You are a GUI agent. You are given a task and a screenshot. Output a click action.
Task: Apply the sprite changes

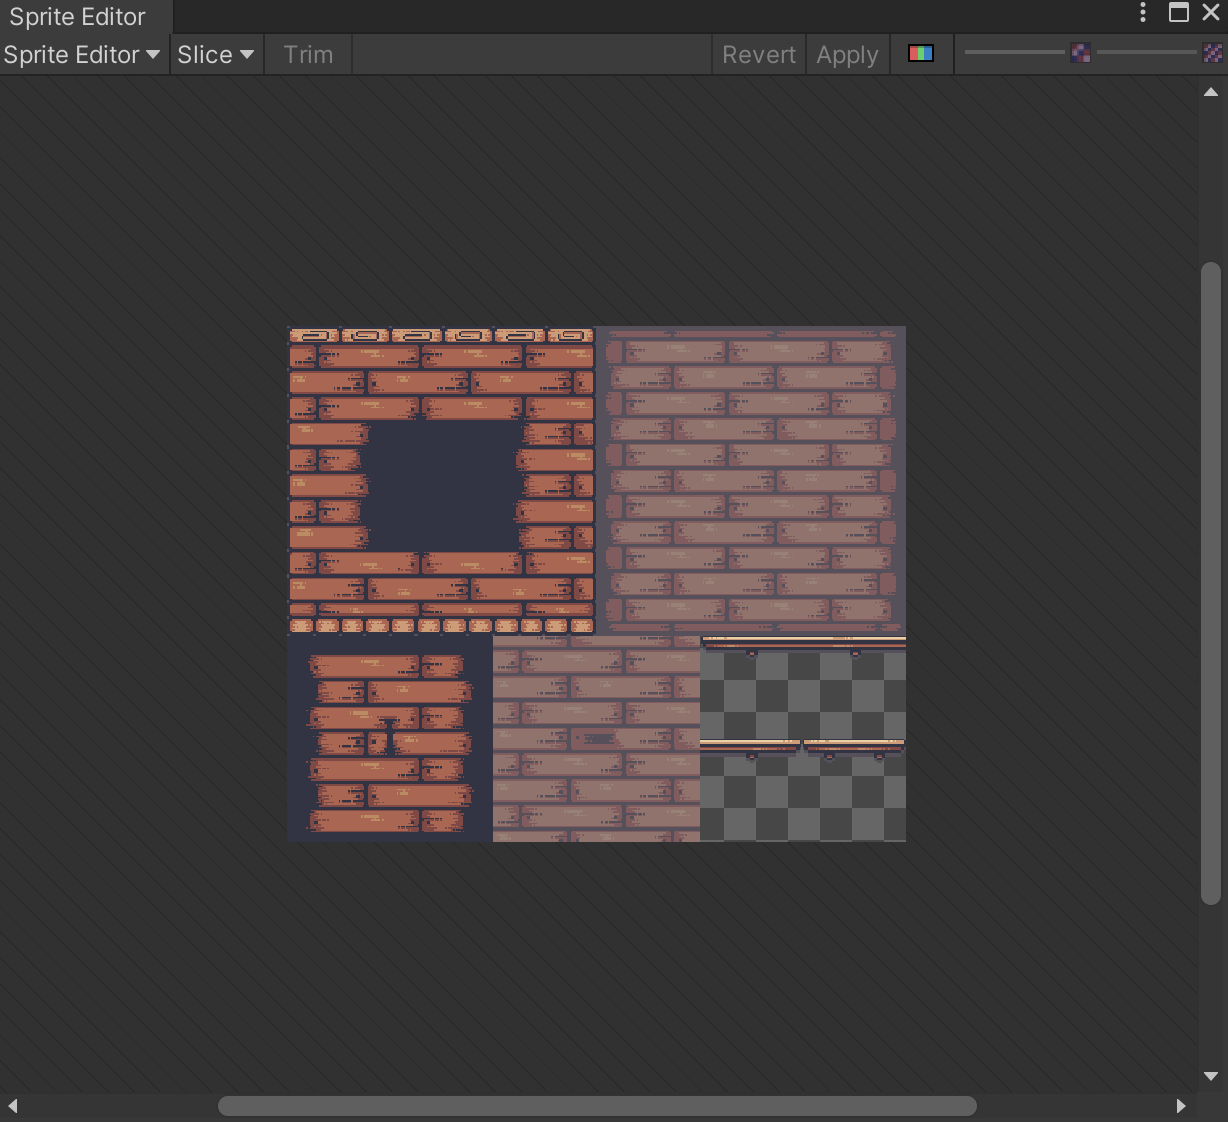tap(847, 55)
